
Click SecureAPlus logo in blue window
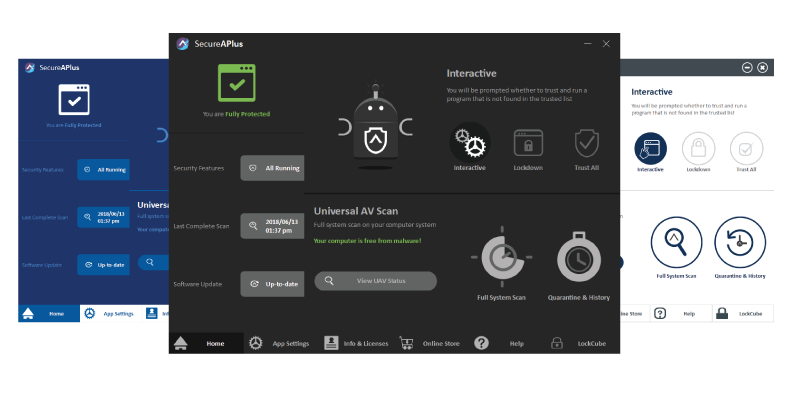30,67
